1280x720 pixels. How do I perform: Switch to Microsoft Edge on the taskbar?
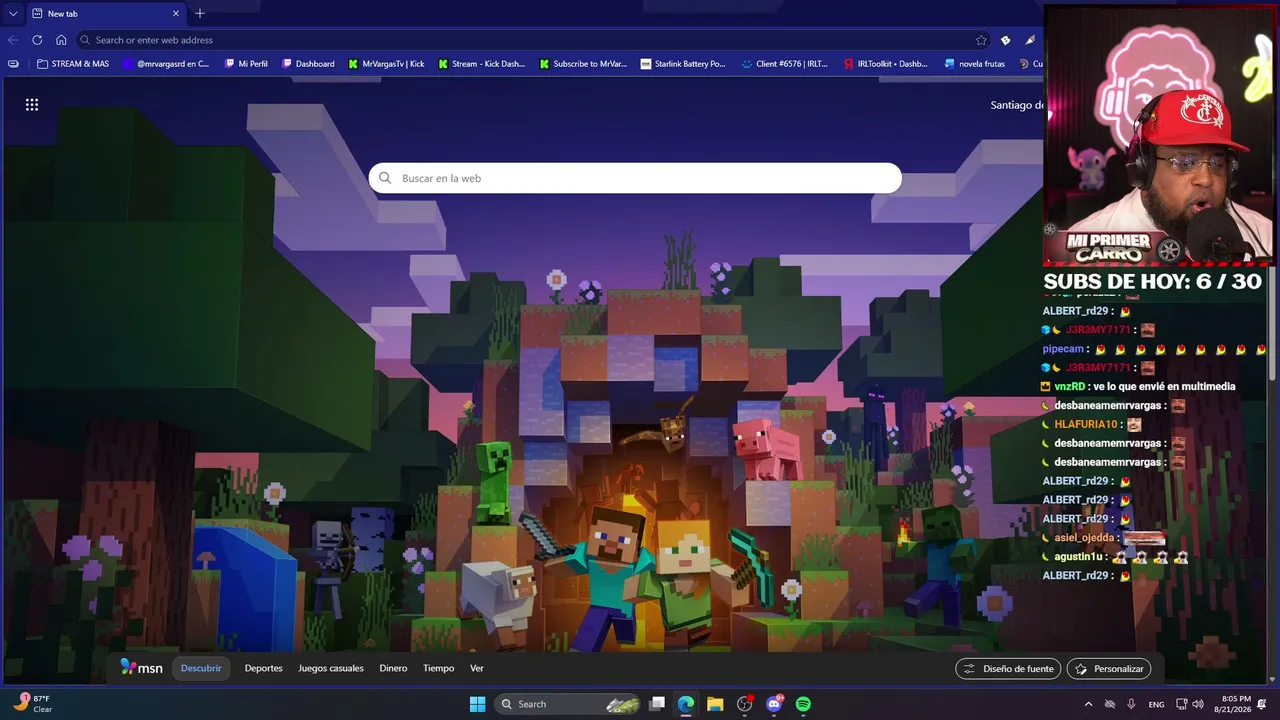(x=686, y=704)
